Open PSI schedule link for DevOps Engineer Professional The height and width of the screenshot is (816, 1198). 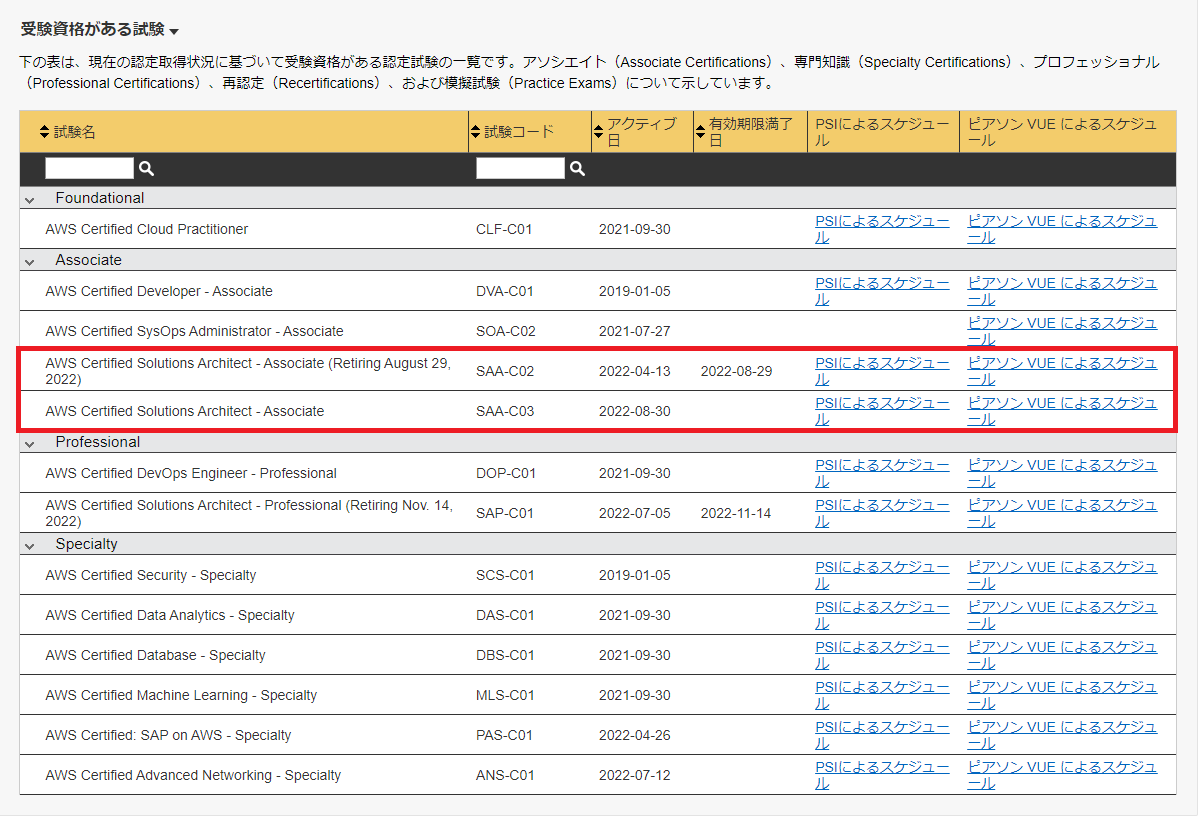pyautogui.click(x=882, y=473)
